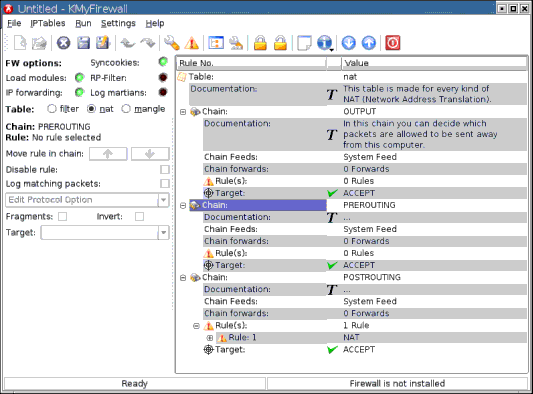Collapse the POSTROUTING chain tree node
533x394 pixels.
(183, 278)
